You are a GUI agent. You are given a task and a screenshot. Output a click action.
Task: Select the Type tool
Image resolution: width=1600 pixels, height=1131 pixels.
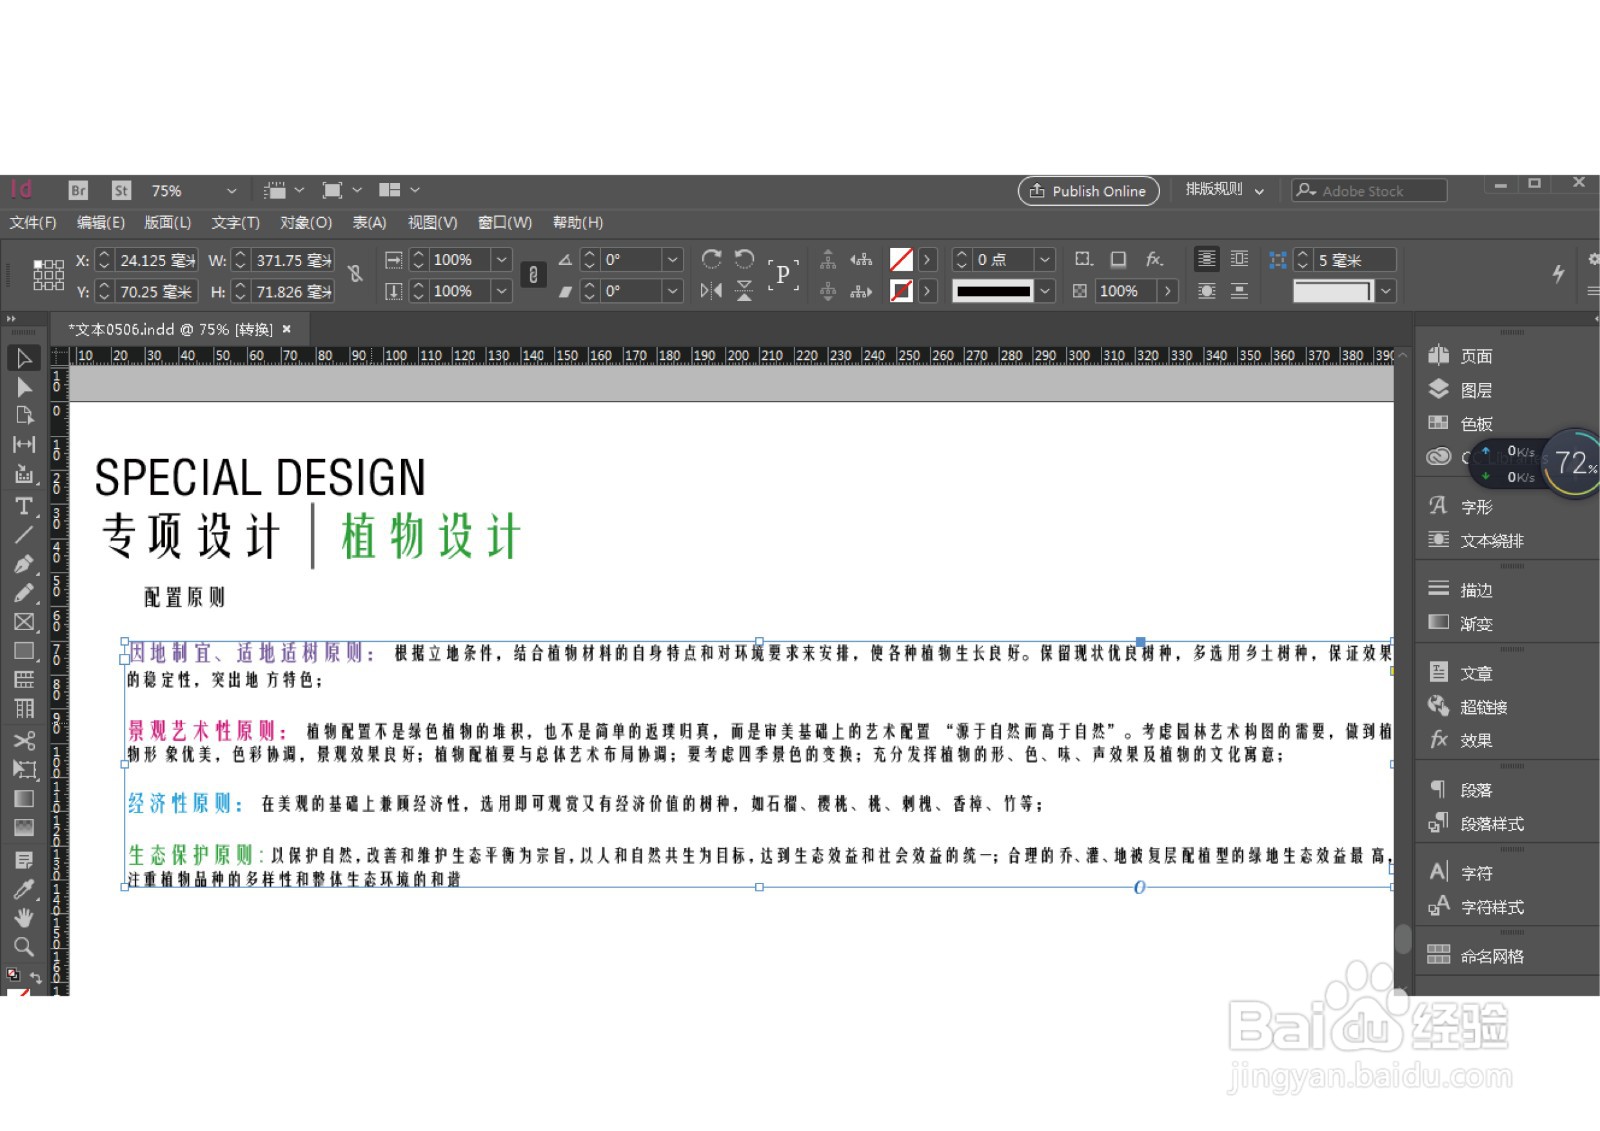click(x=24, y=506)
